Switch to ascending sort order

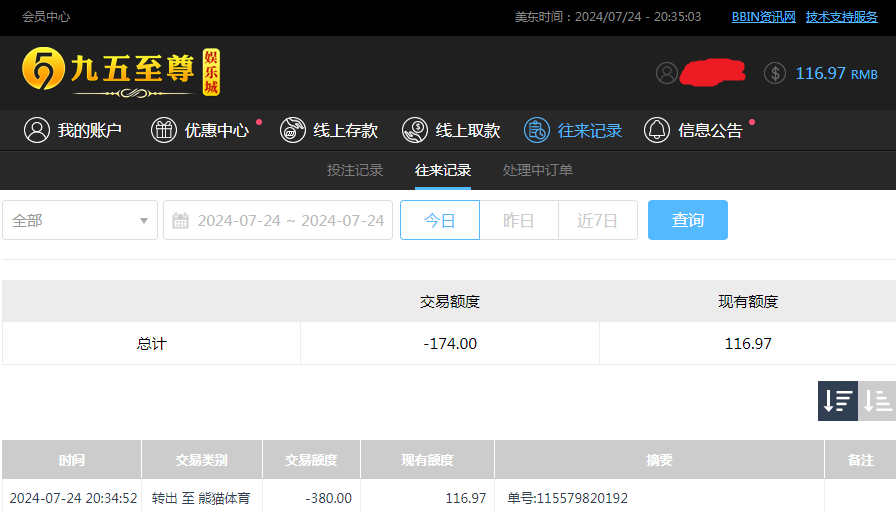coord(878,401)
